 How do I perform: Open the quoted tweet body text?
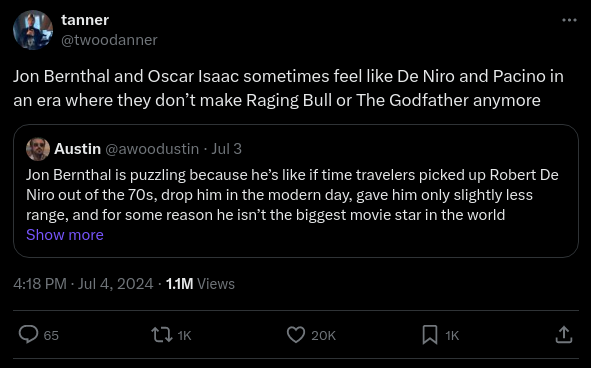292,195
